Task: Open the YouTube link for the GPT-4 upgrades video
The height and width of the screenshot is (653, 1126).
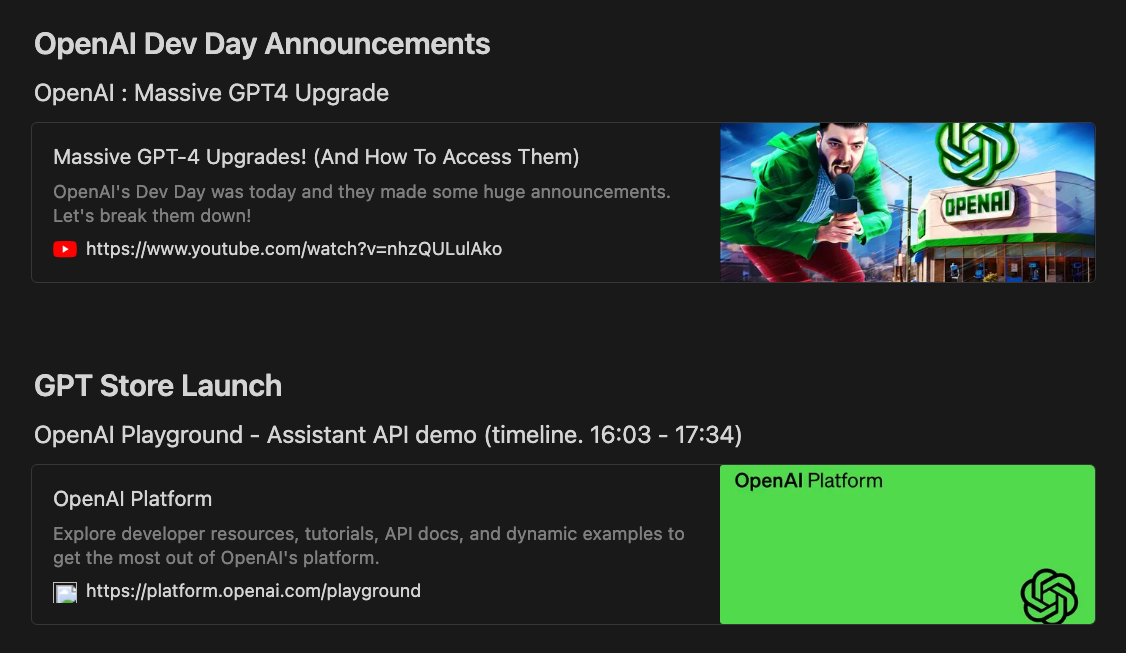Action: (295, 249)
